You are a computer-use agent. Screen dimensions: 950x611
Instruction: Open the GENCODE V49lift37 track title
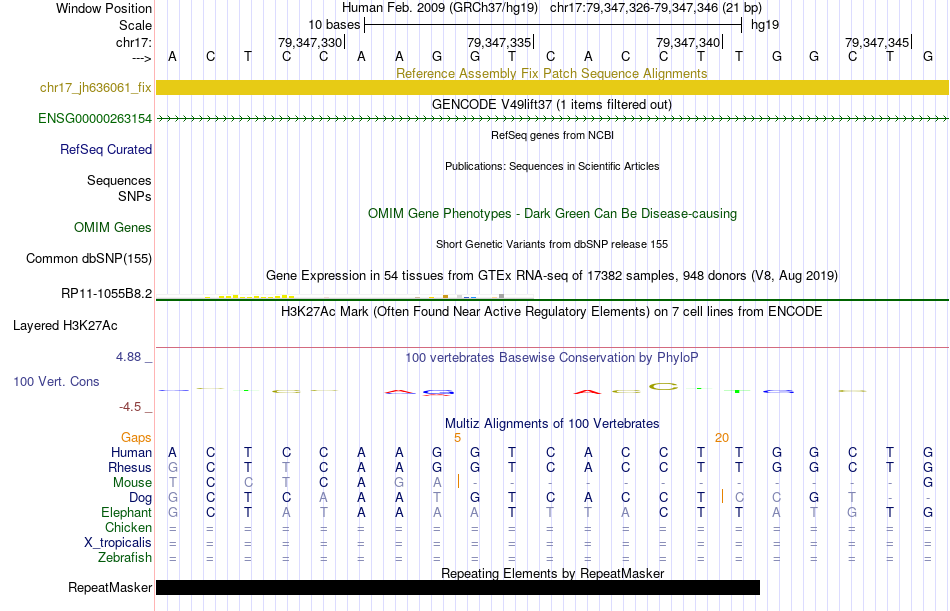(x=552, y=105)
